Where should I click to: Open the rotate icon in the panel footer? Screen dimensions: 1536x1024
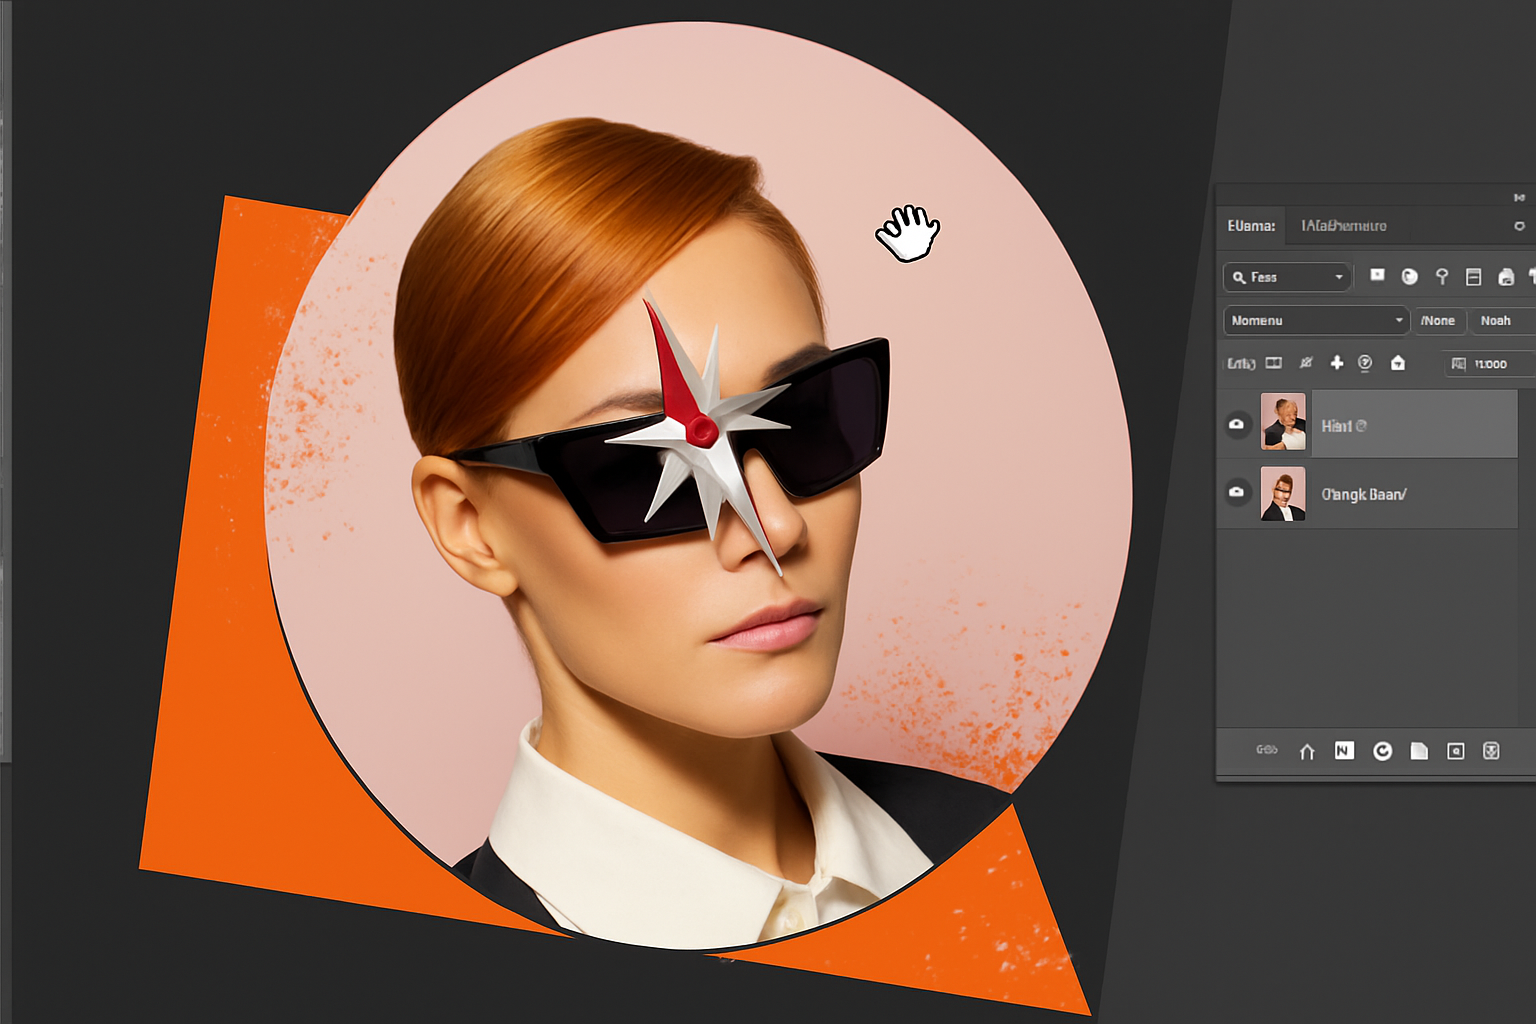[x=1383, y=751]
